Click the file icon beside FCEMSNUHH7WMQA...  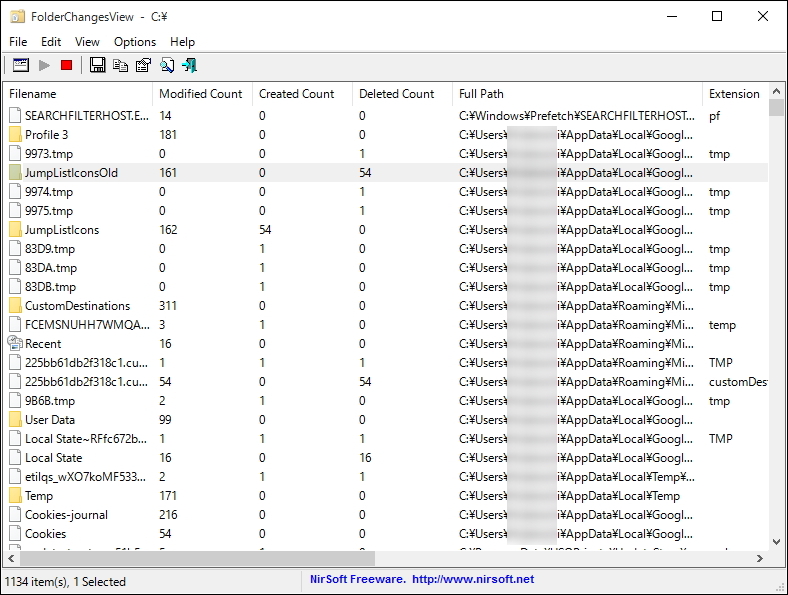pos(16,325)
